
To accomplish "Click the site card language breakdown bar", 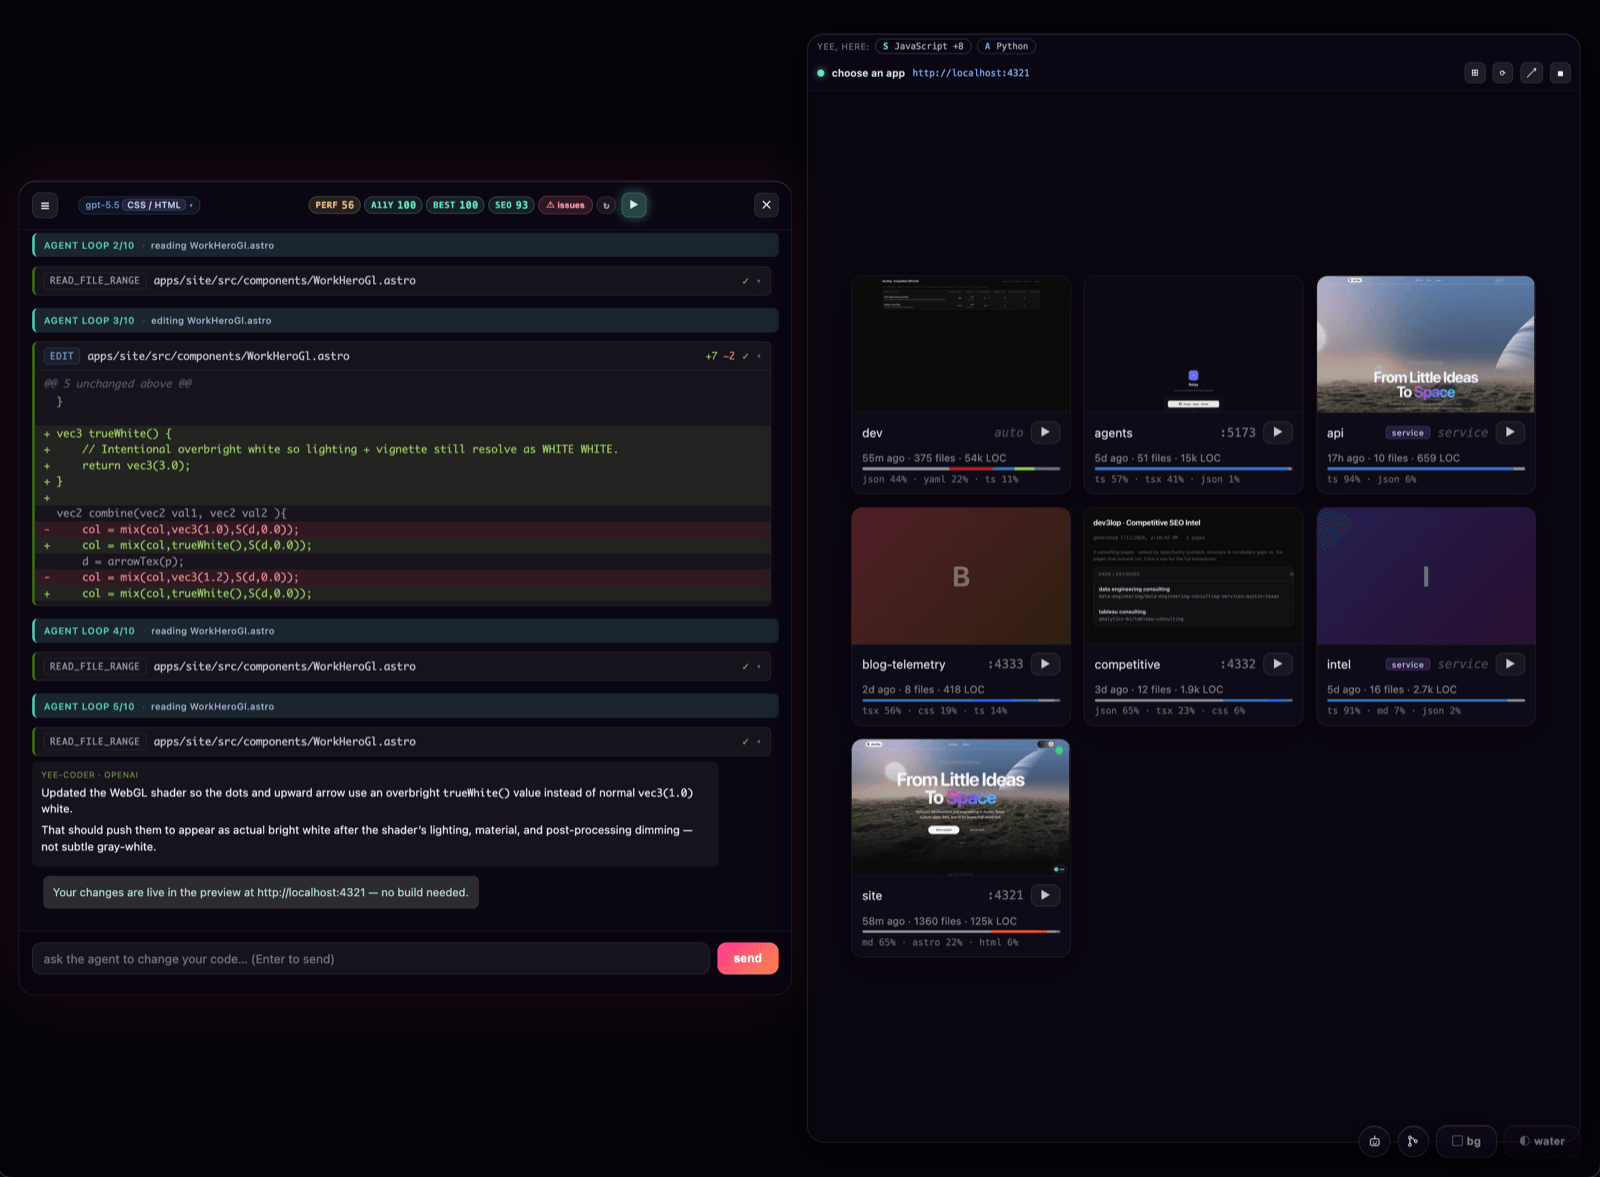I will pos(961,931).
